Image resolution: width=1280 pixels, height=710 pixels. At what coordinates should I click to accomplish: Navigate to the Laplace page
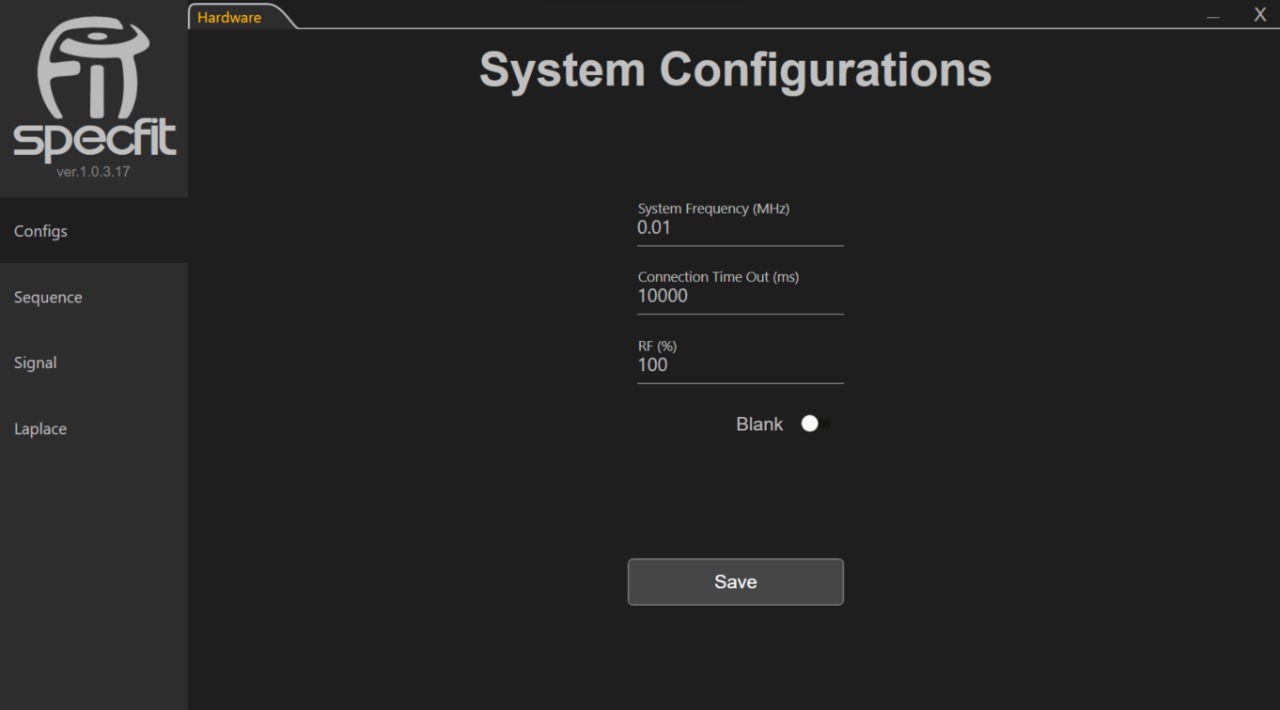coord(40,429)
